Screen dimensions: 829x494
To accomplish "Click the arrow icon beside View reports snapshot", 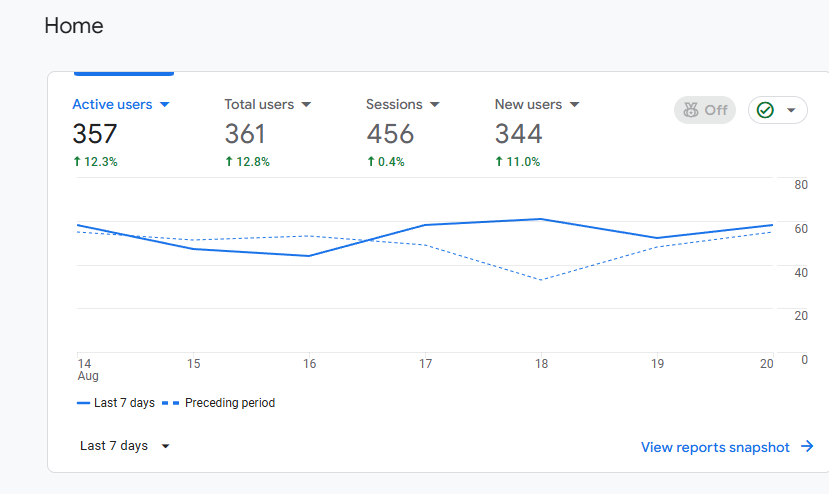I will click(807, 446).
